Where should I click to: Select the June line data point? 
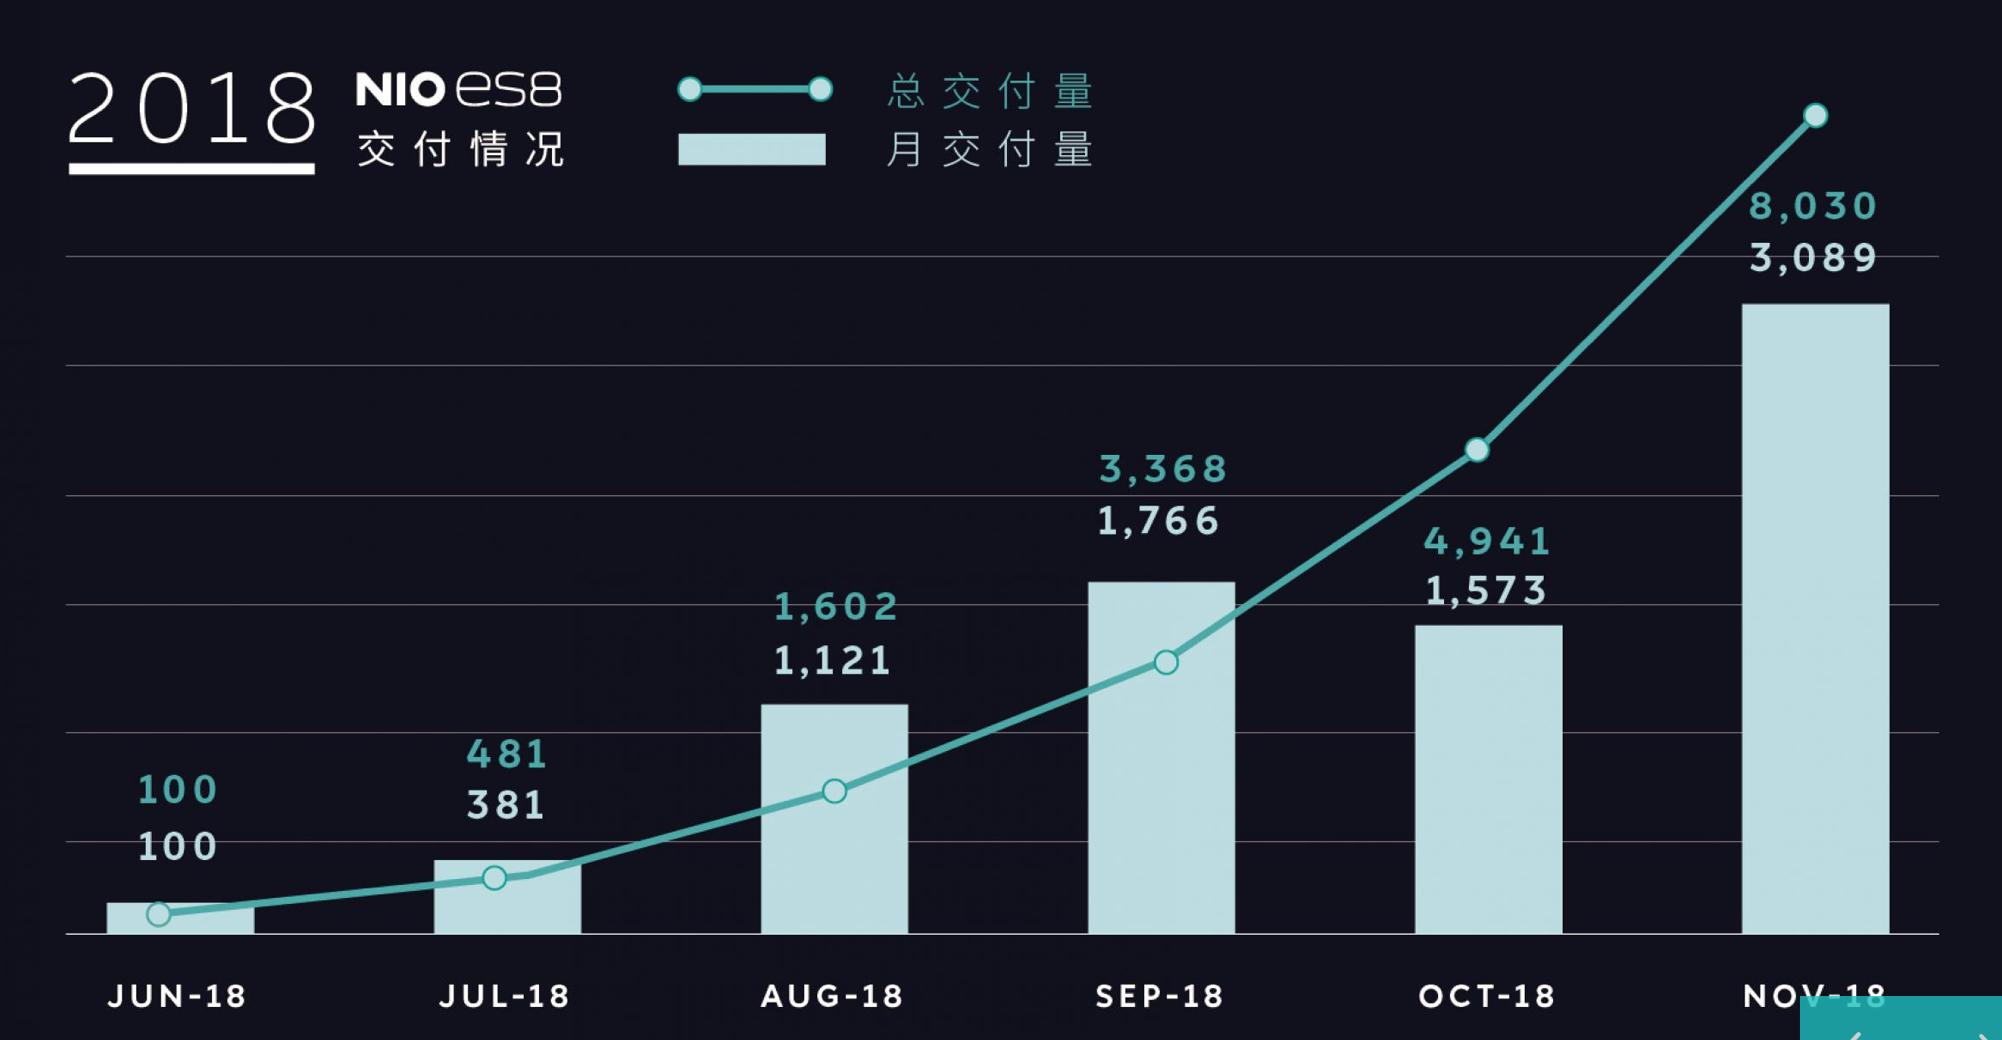click(x=158, y=914)
